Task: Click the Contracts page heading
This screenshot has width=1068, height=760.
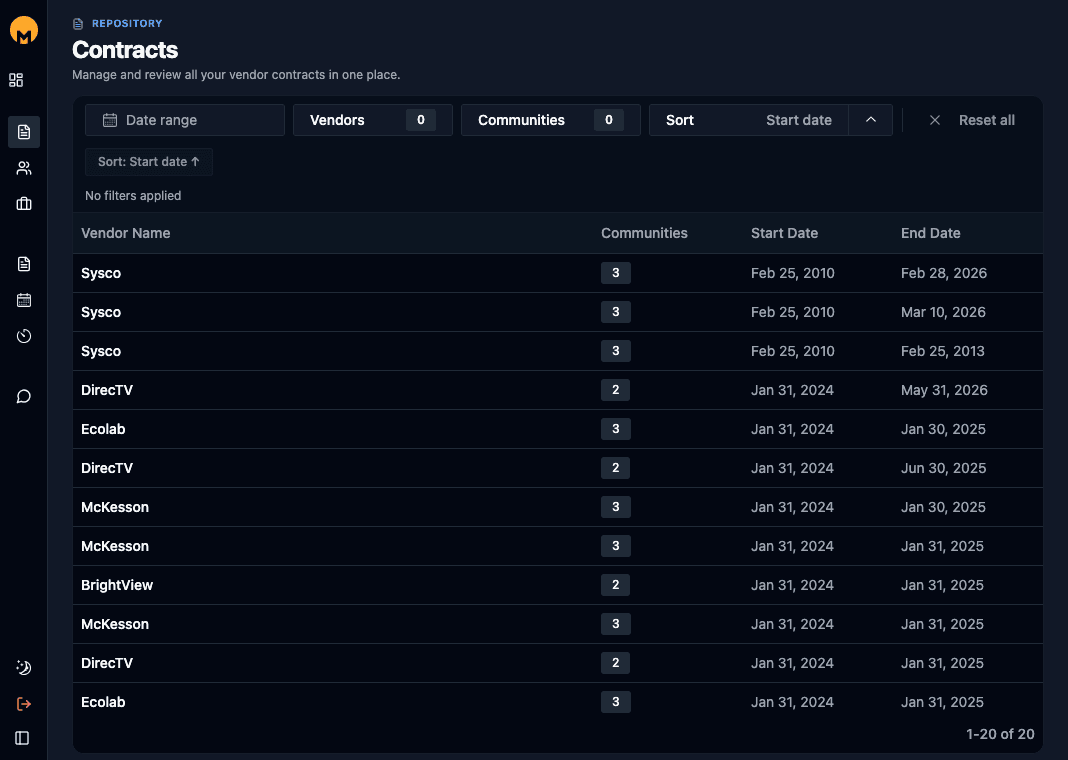Action: pos(125,50)
